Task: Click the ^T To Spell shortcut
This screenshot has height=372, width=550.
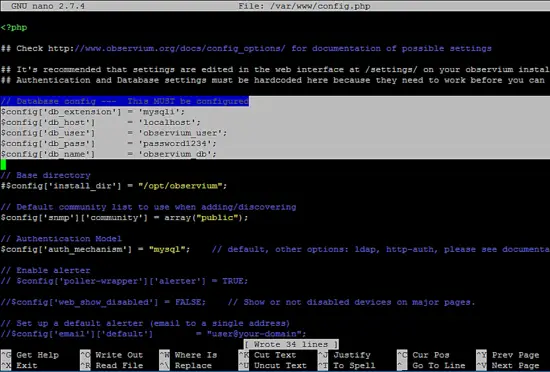Action: [347, 365]
